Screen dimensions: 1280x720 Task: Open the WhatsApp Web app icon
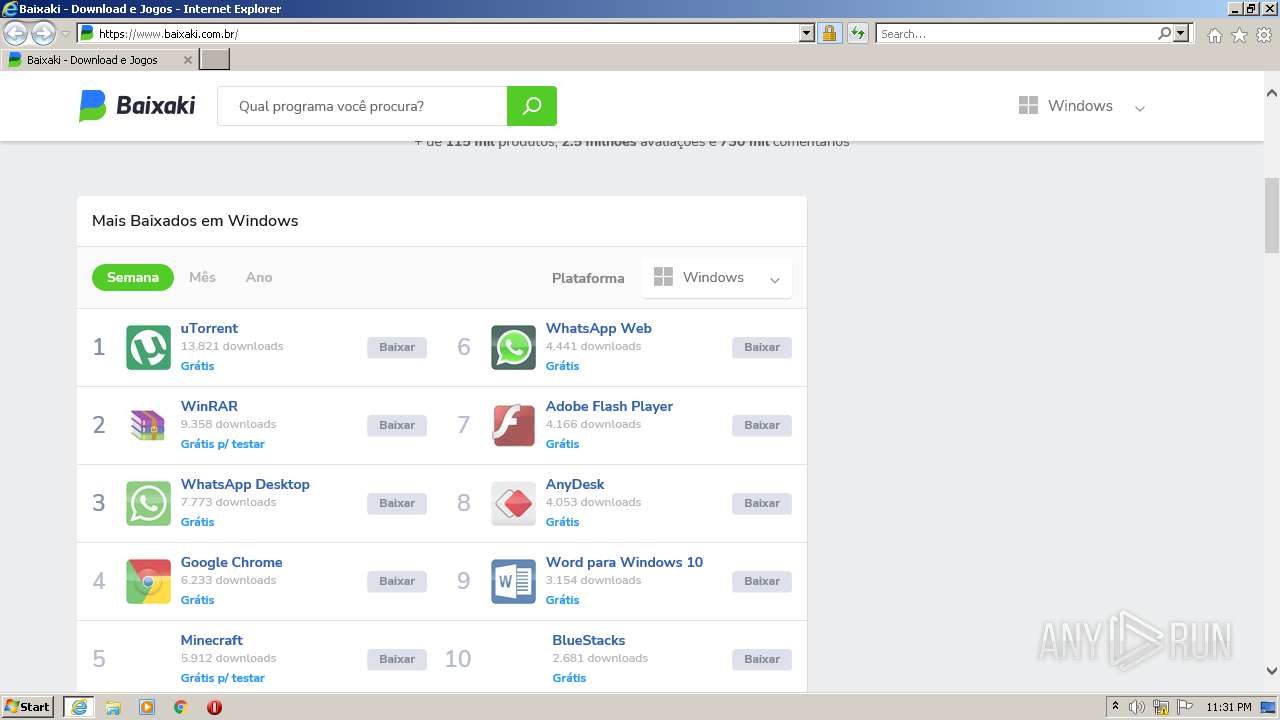[513, 347]
